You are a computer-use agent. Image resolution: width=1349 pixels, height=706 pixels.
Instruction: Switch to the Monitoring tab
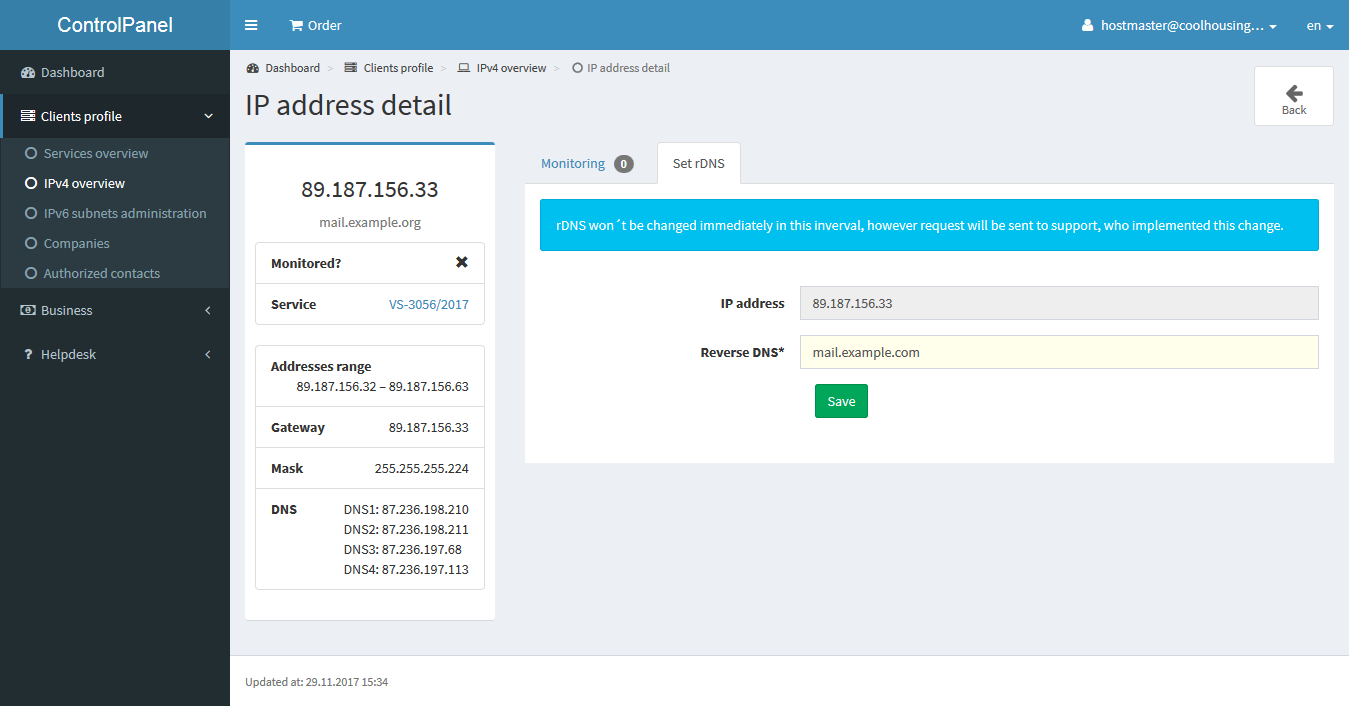[x=587, y=164]
